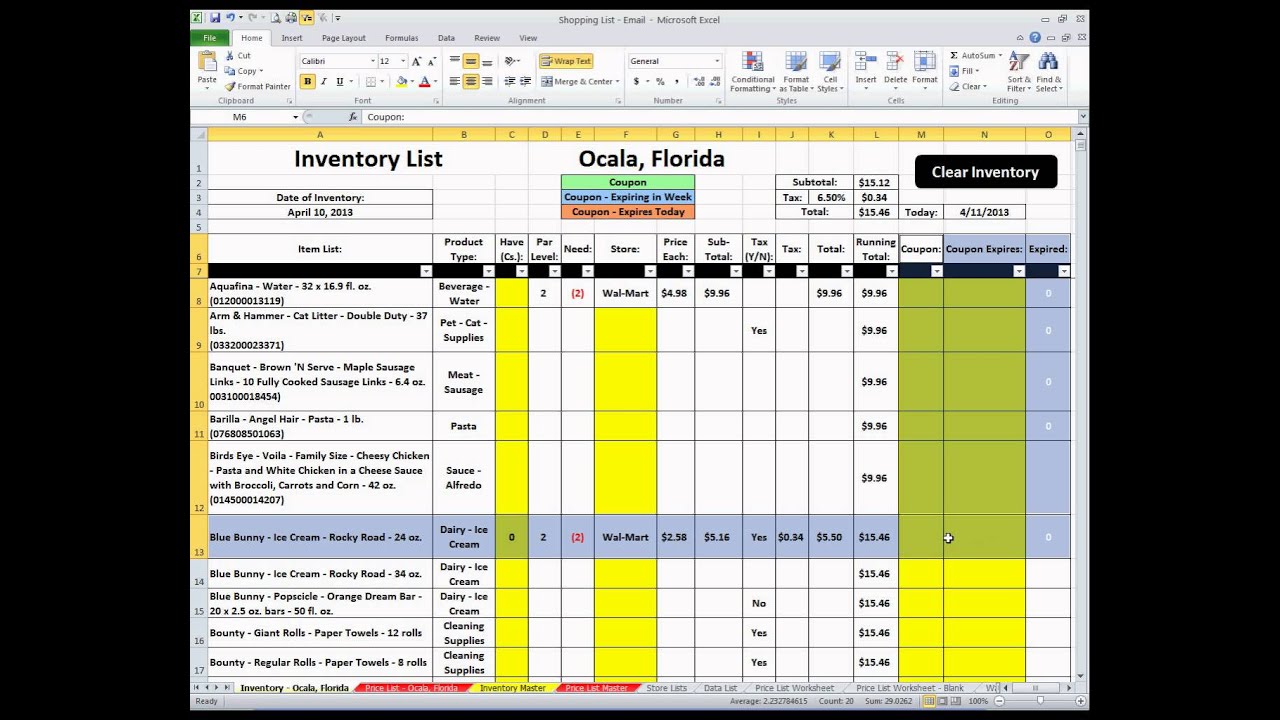Click the Clear button in Editing group
This screenshot has width=1280, height=720.
(x=969, y=87)
